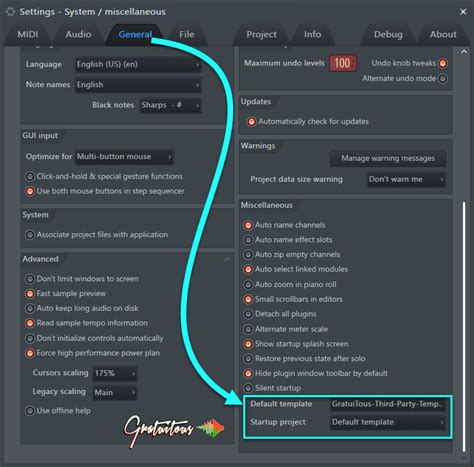Open the Cursors scaling 175% dropdown

tap(115, 373)
